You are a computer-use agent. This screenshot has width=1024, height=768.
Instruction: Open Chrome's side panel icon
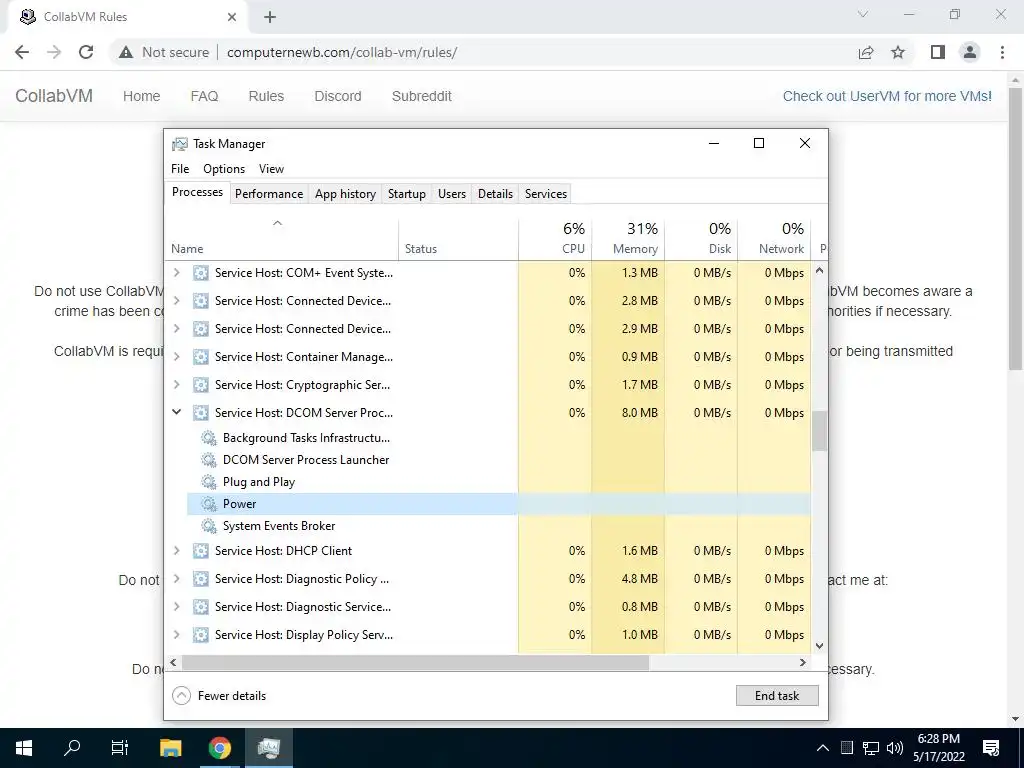pos(938,52)
